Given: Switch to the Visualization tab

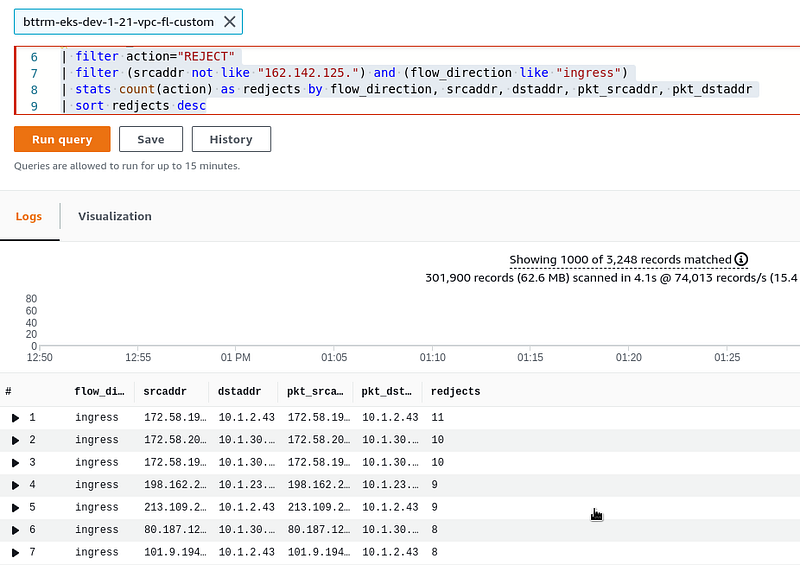Looking at the screenshot, I should (115, 216).
